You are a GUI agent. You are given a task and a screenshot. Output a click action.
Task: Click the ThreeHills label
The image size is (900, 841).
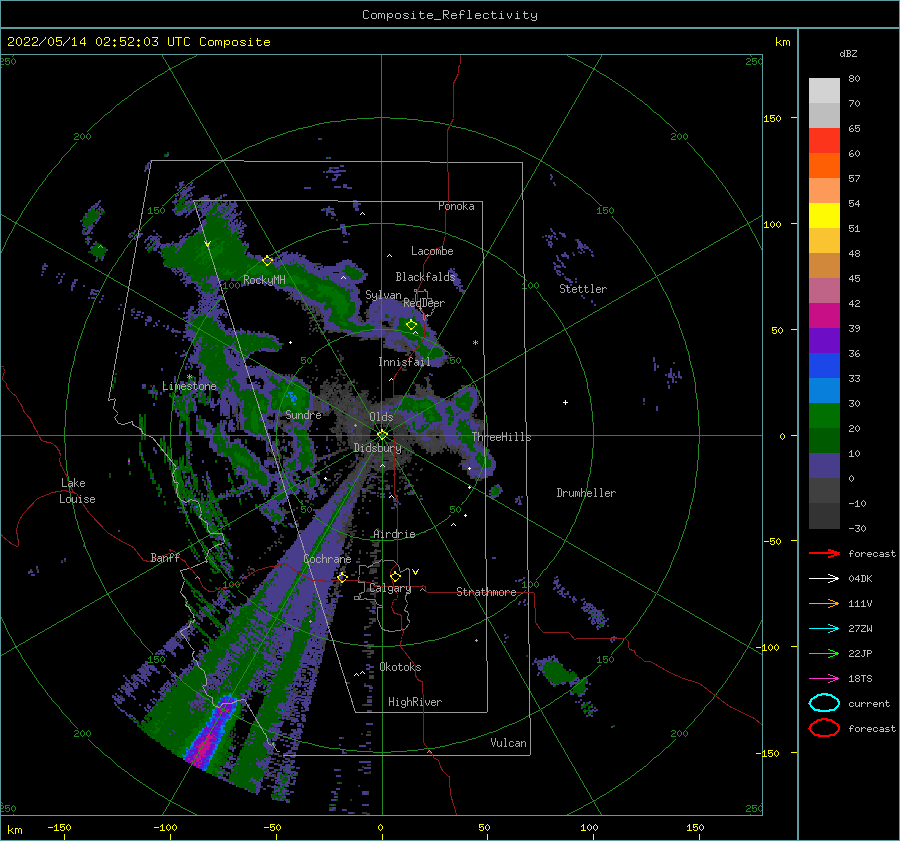(x=501, y=437)
